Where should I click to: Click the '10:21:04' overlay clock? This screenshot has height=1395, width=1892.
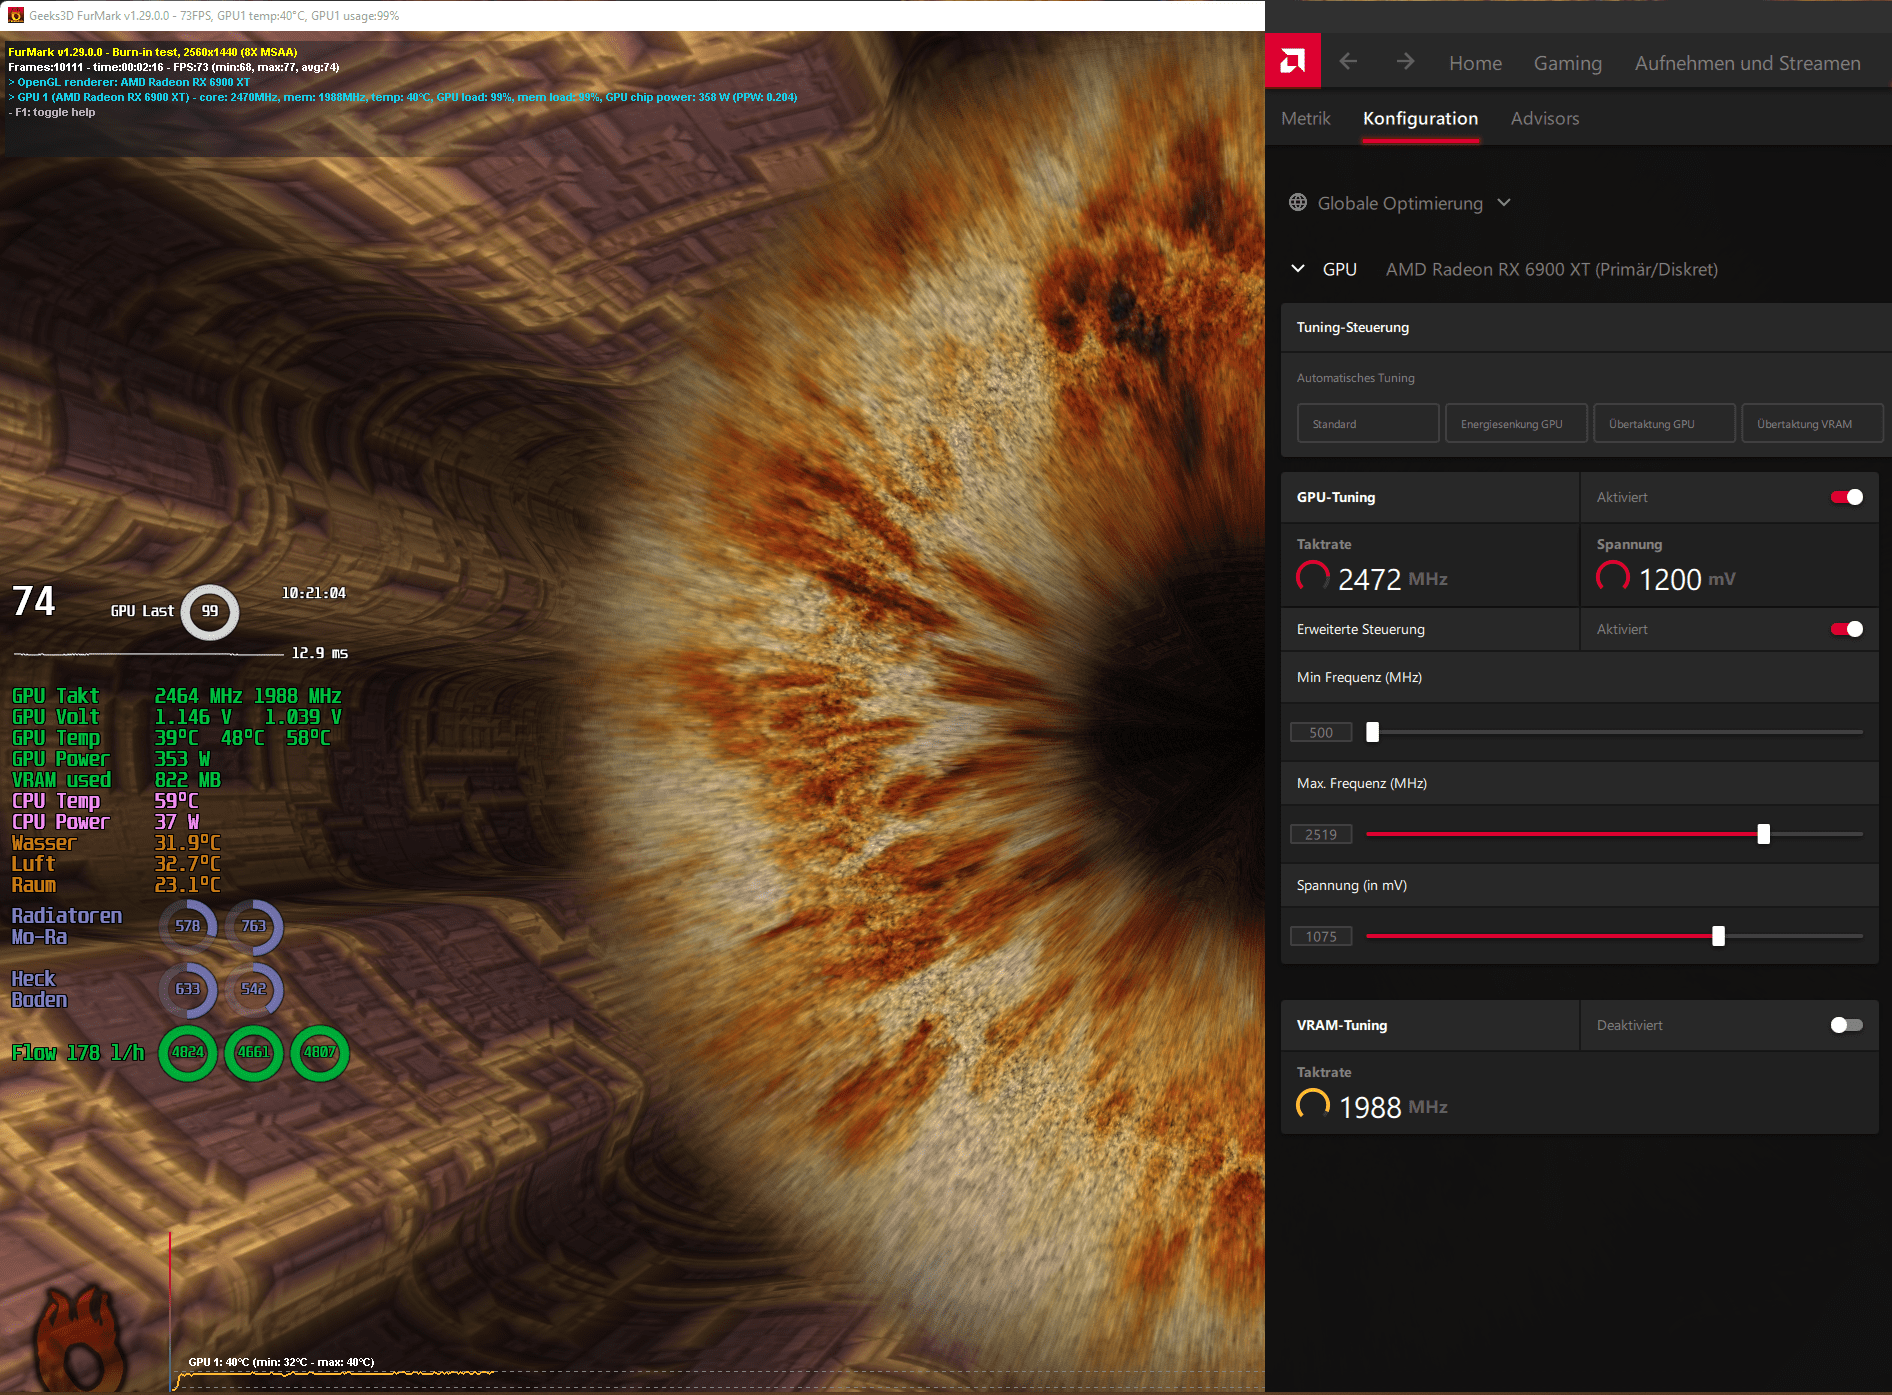click(x=314, y=593)
